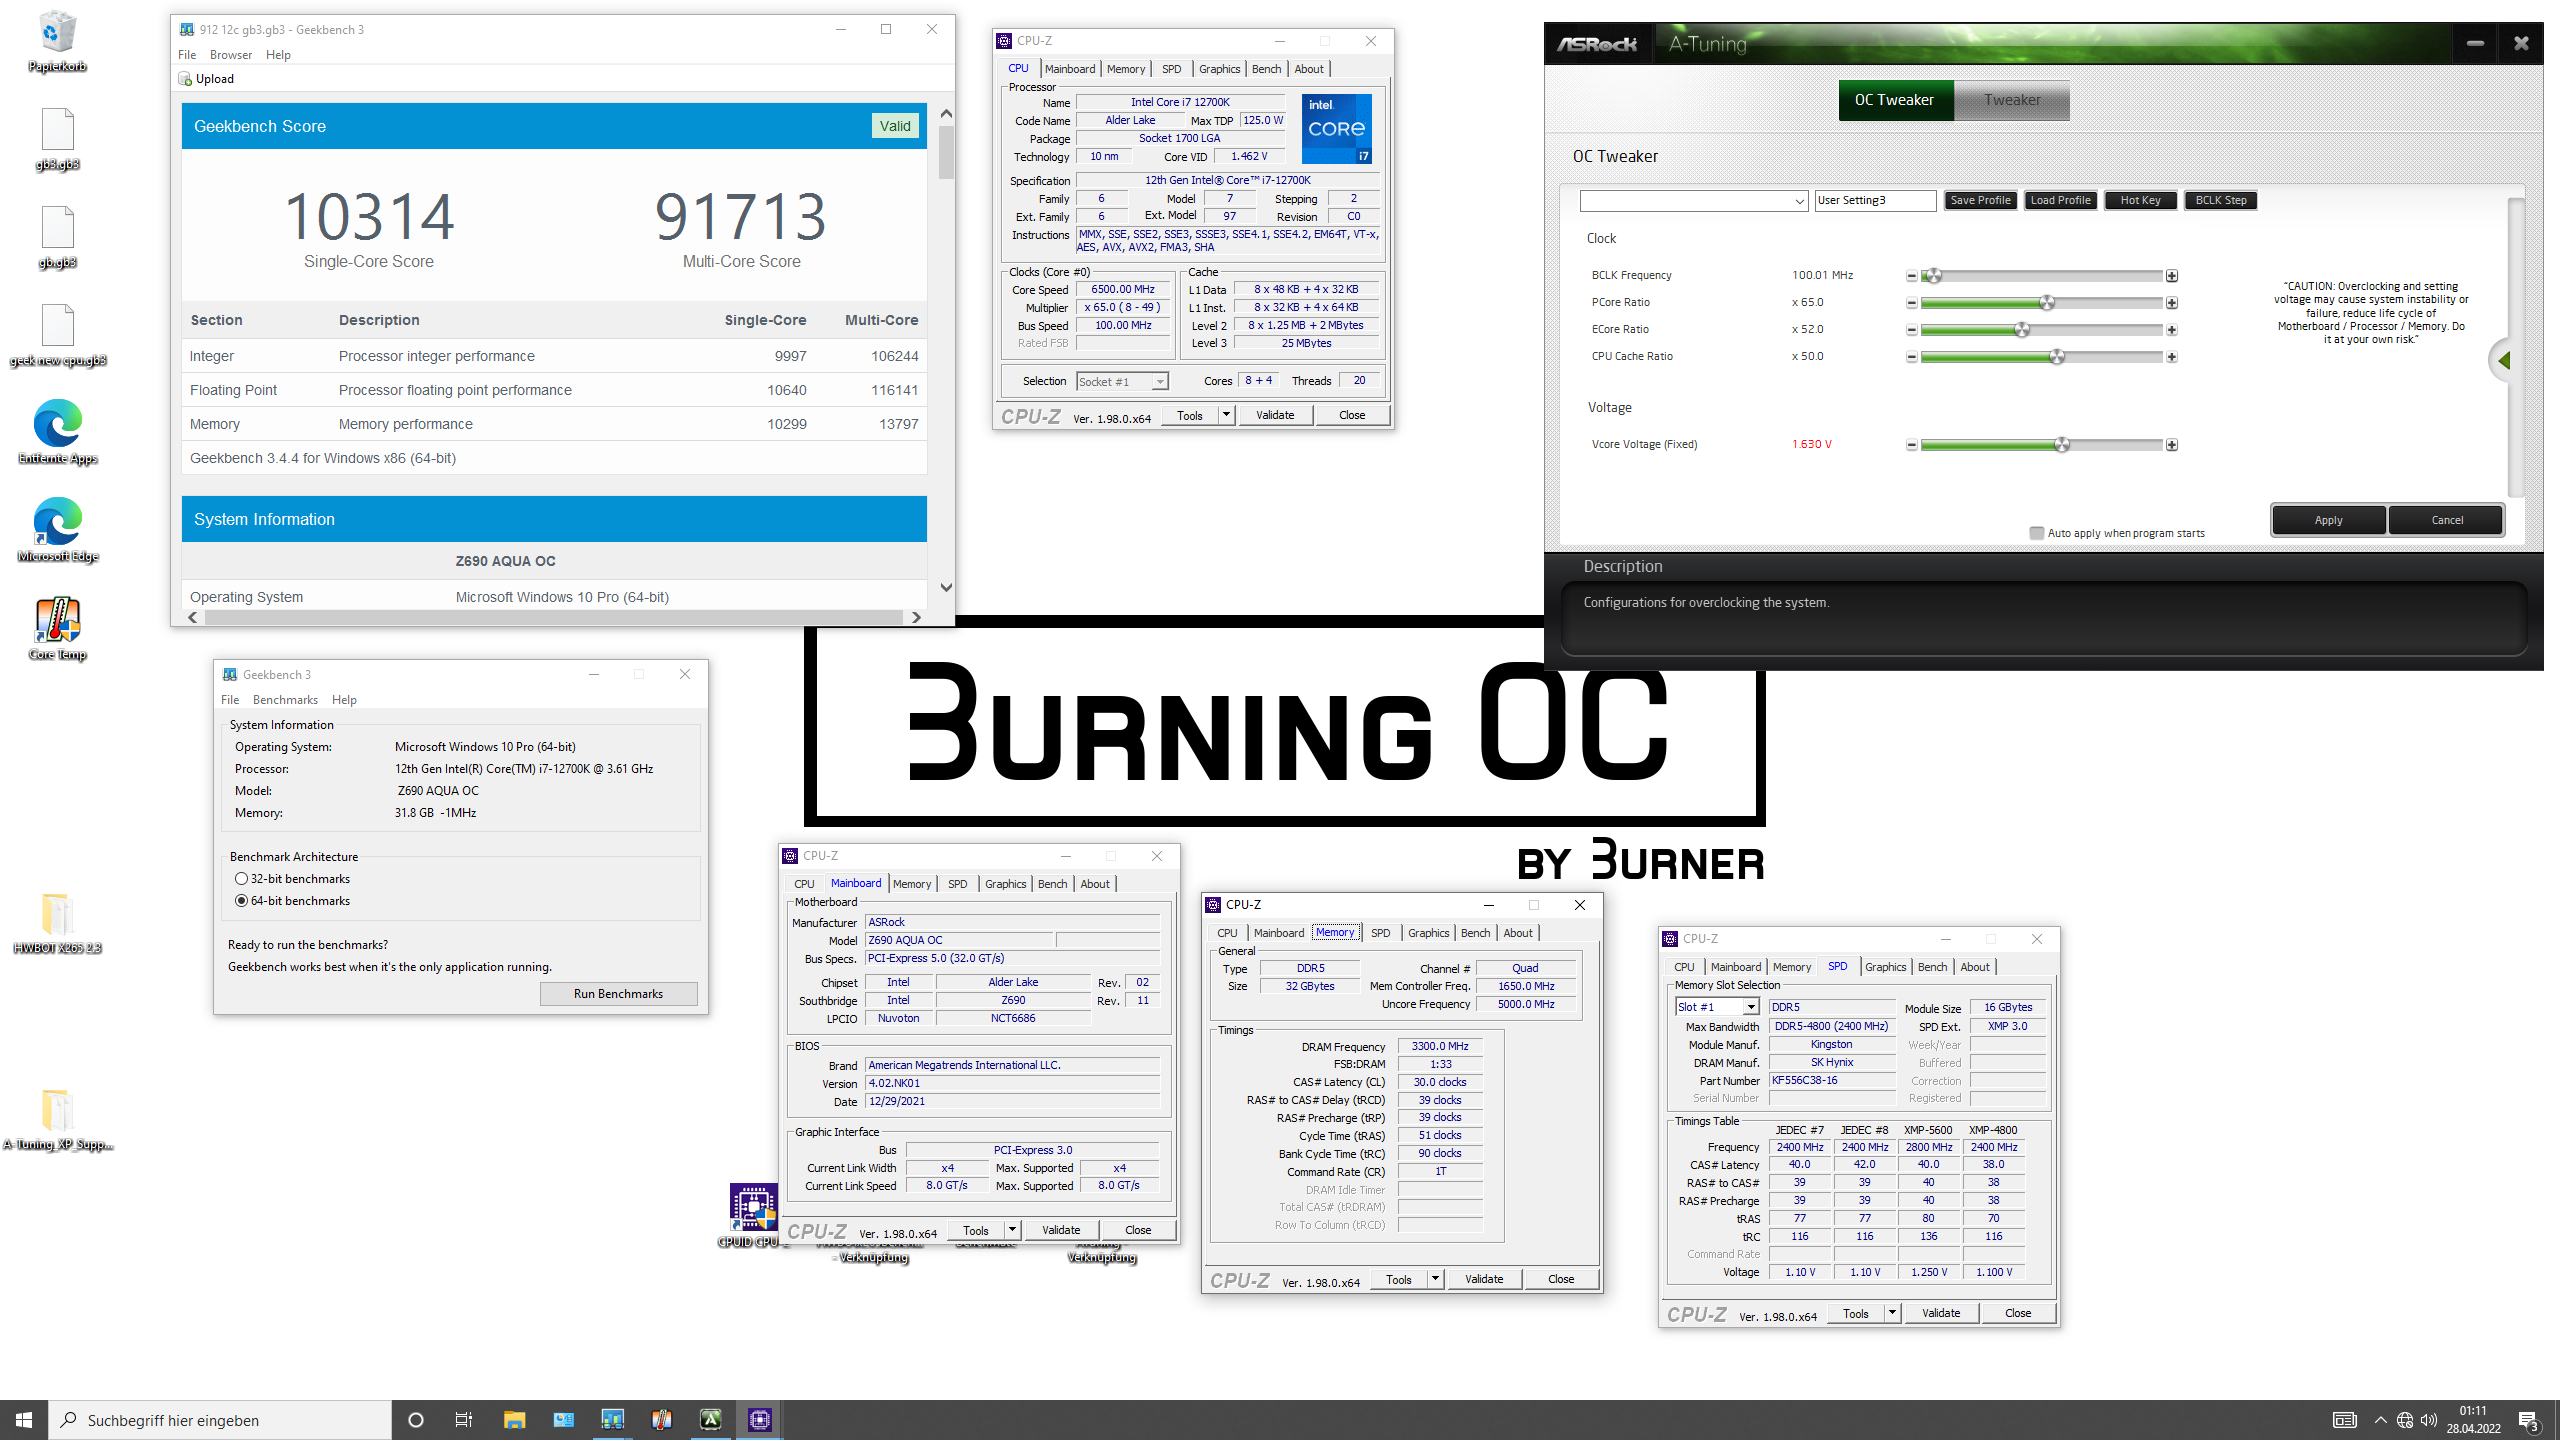Click the Upload icon in Geekbench
The height and width of the screenshot is (1440, 2560).
tap(185, 79)
